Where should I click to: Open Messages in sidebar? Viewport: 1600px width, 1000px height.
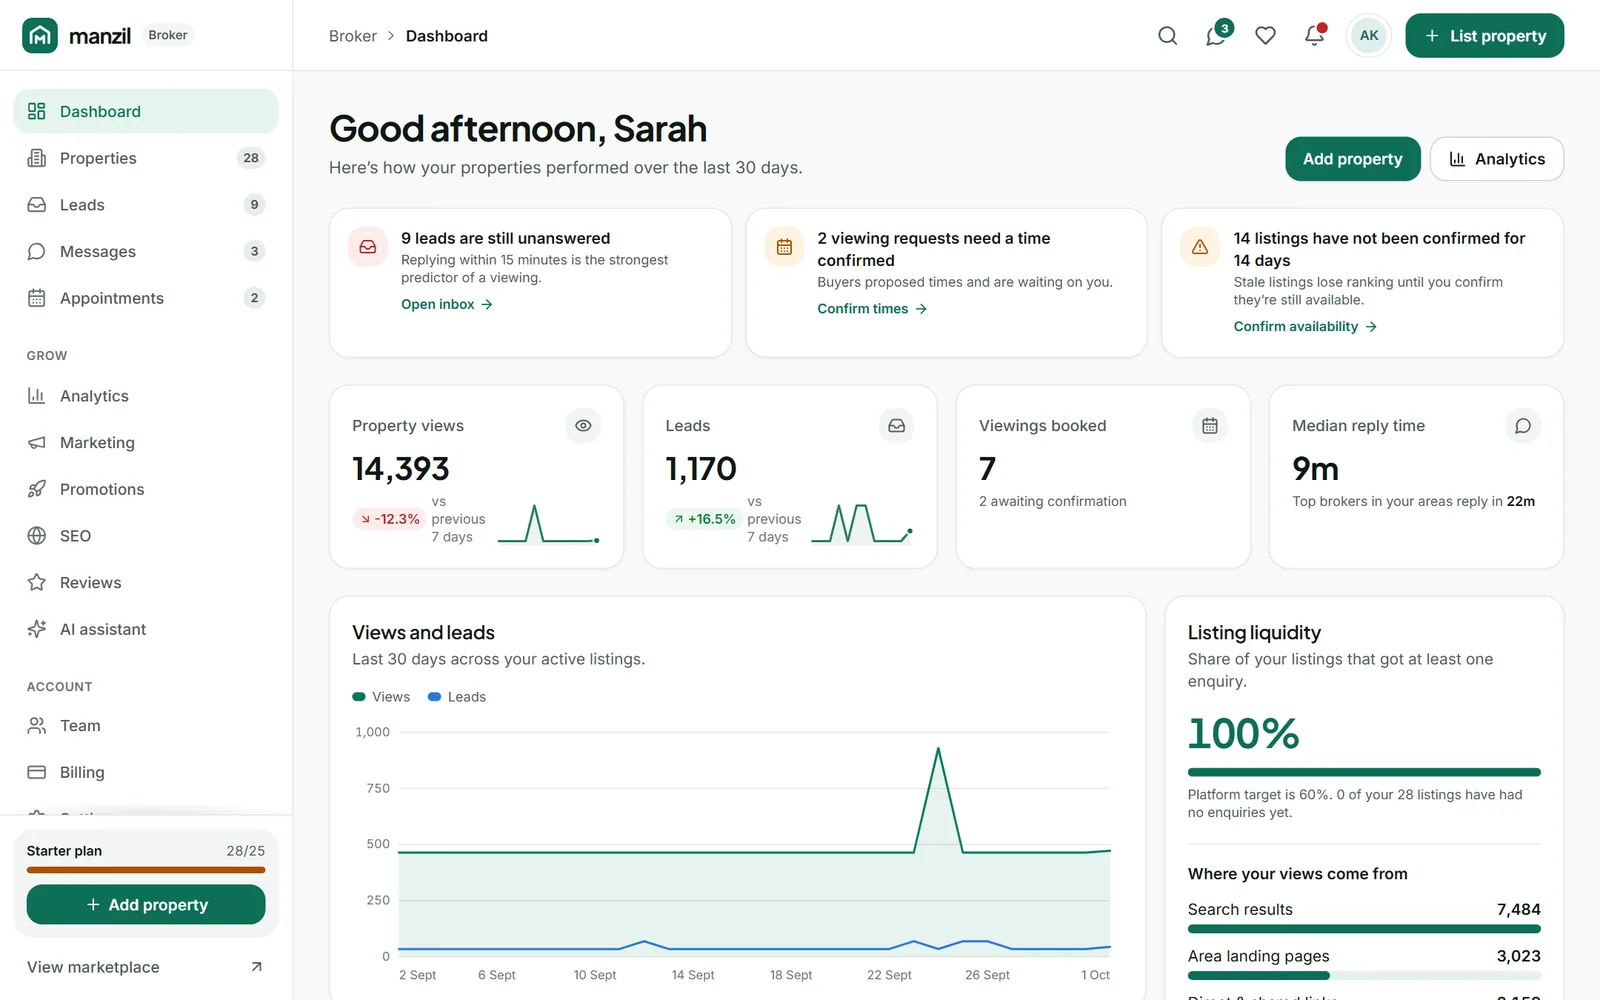coord(146,251)
